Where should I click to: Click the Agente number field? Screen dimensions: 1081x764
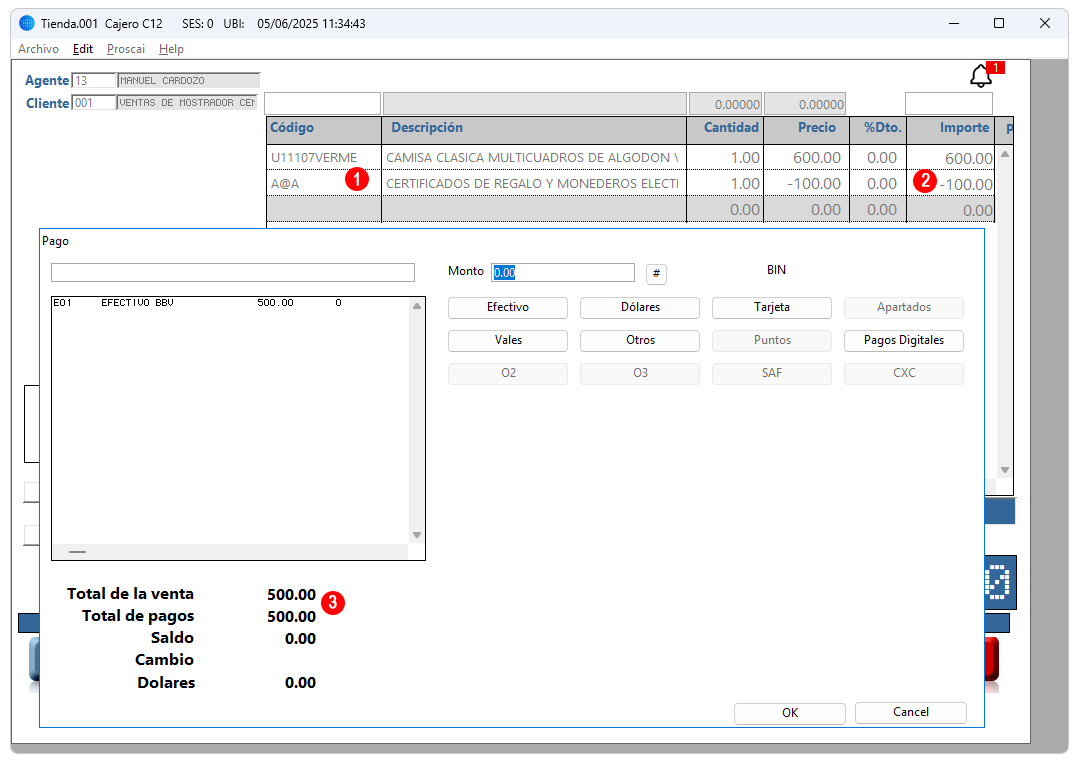[x=94, y=81]
